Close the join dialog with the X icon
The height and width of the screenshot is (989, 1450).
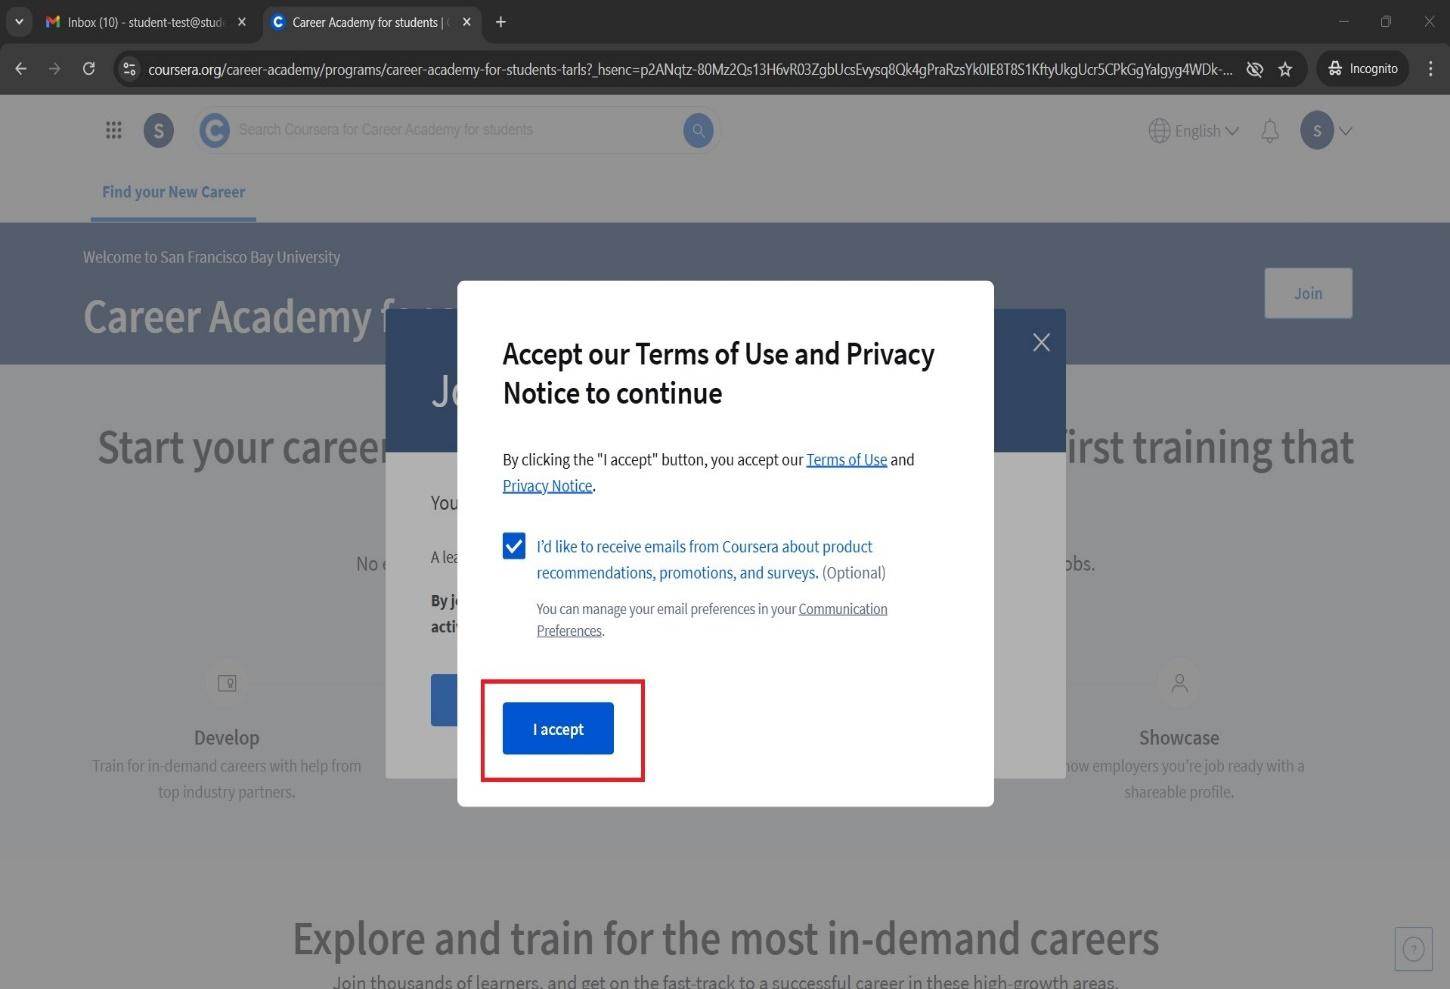(x=1041, y=343)
